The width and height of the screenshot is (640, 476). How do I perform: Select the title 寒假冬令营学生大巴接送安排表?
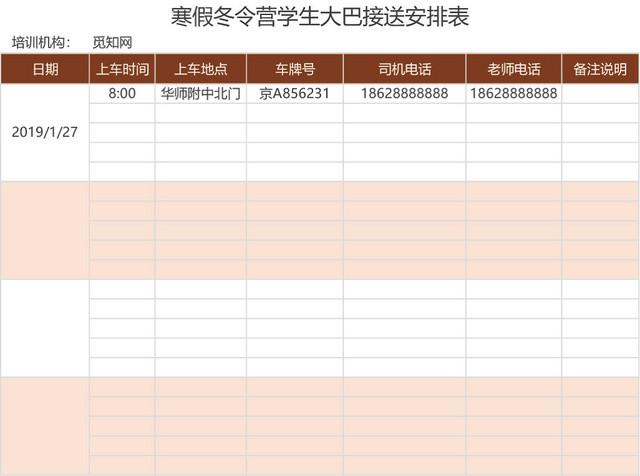320,17
